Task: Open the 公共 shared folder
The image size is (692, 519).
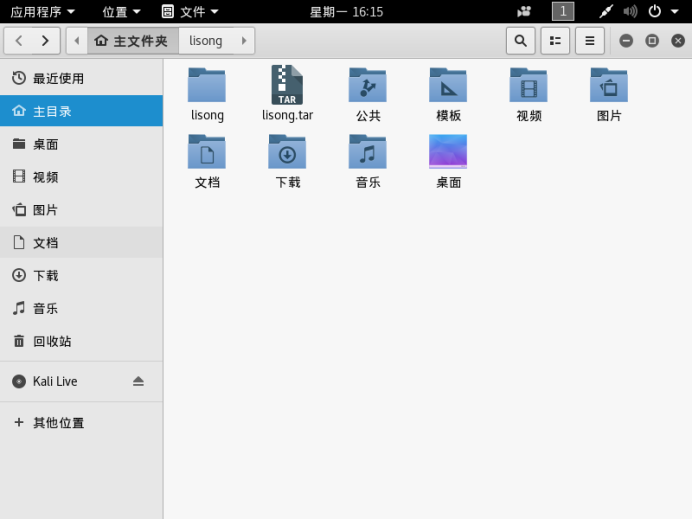Action: [x=368, y=86]
